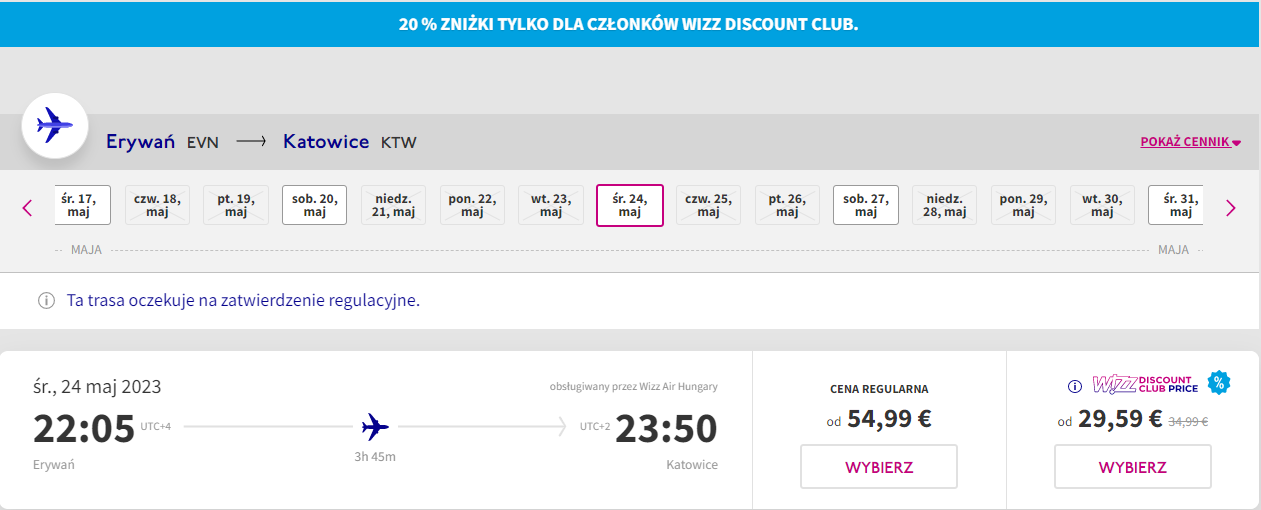Click the Wizz Discount Club Price logo

(1145, 385)
